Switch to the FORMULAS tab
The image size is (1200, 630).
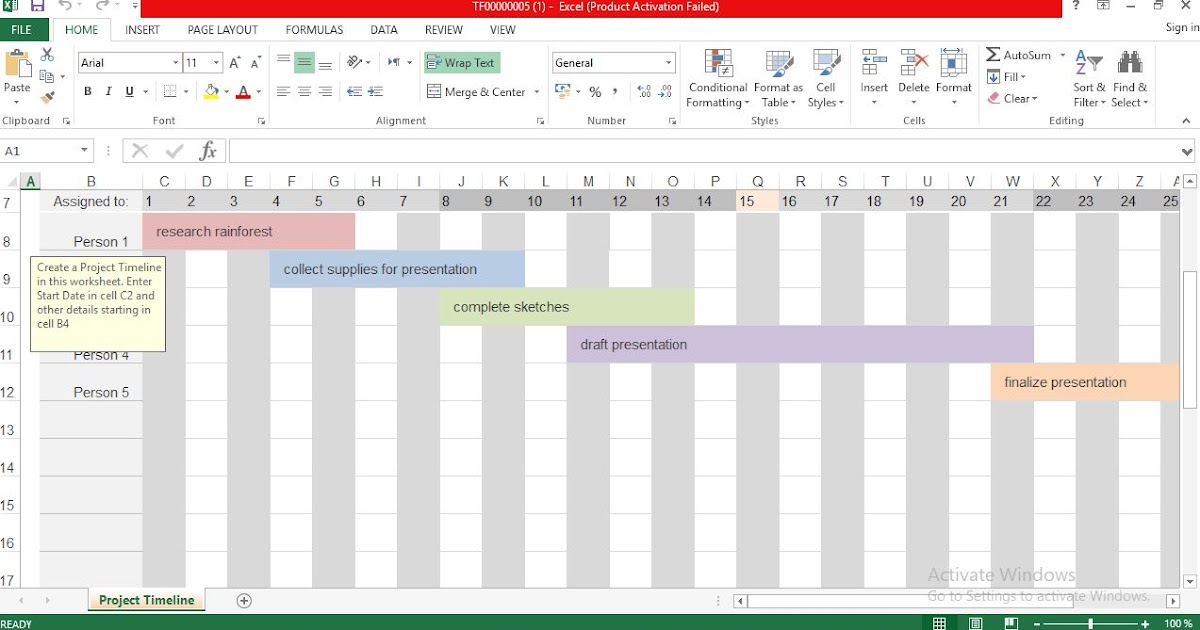pyautogui.click(x=314, y=30)
